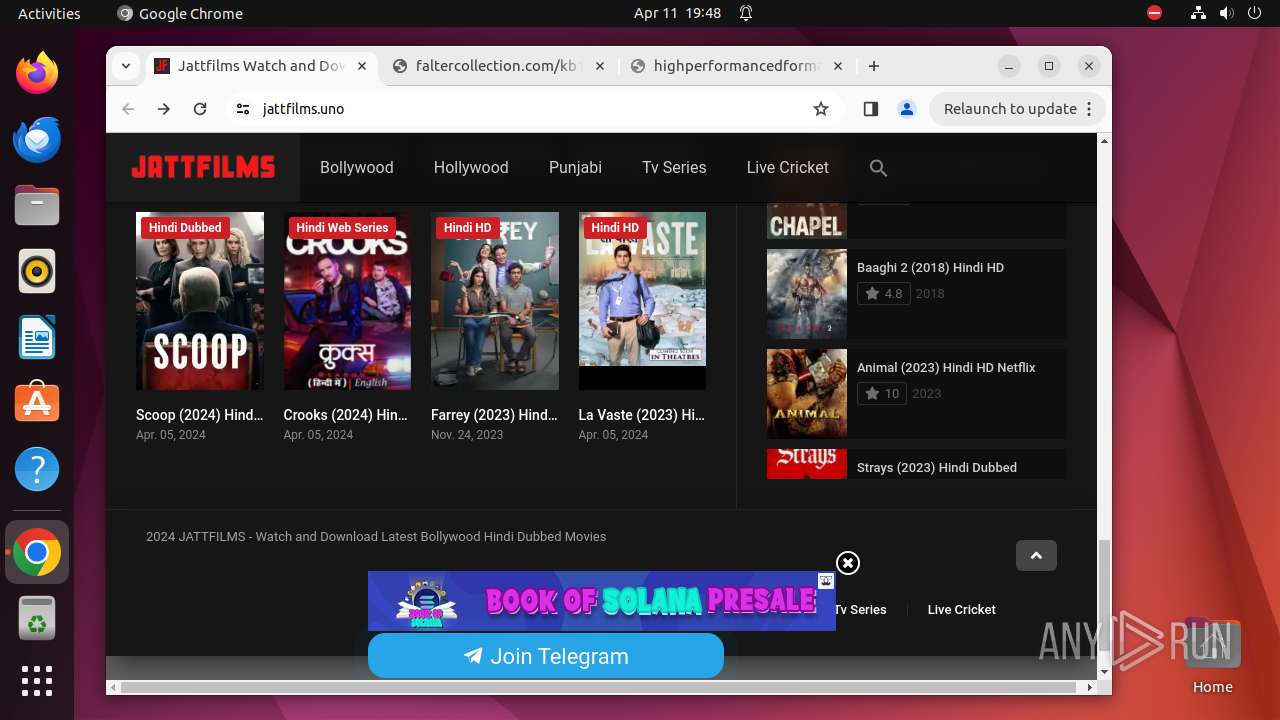Viewport: 1280px width, 720px height.
Task: Click La Vaste (2023) title link
Action: (x=642, y=415)
